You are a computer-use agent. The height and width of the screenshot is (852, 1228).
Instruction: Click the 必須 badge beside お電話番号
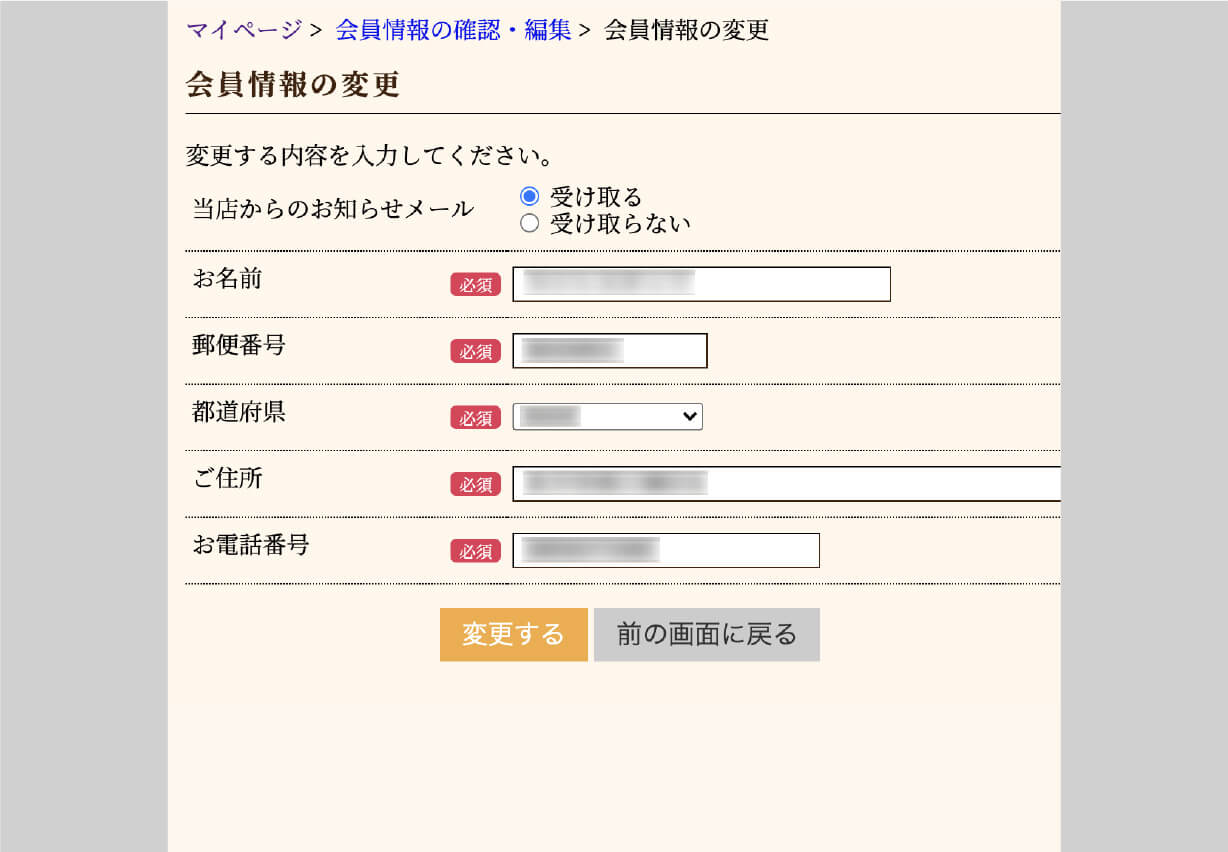475,551
